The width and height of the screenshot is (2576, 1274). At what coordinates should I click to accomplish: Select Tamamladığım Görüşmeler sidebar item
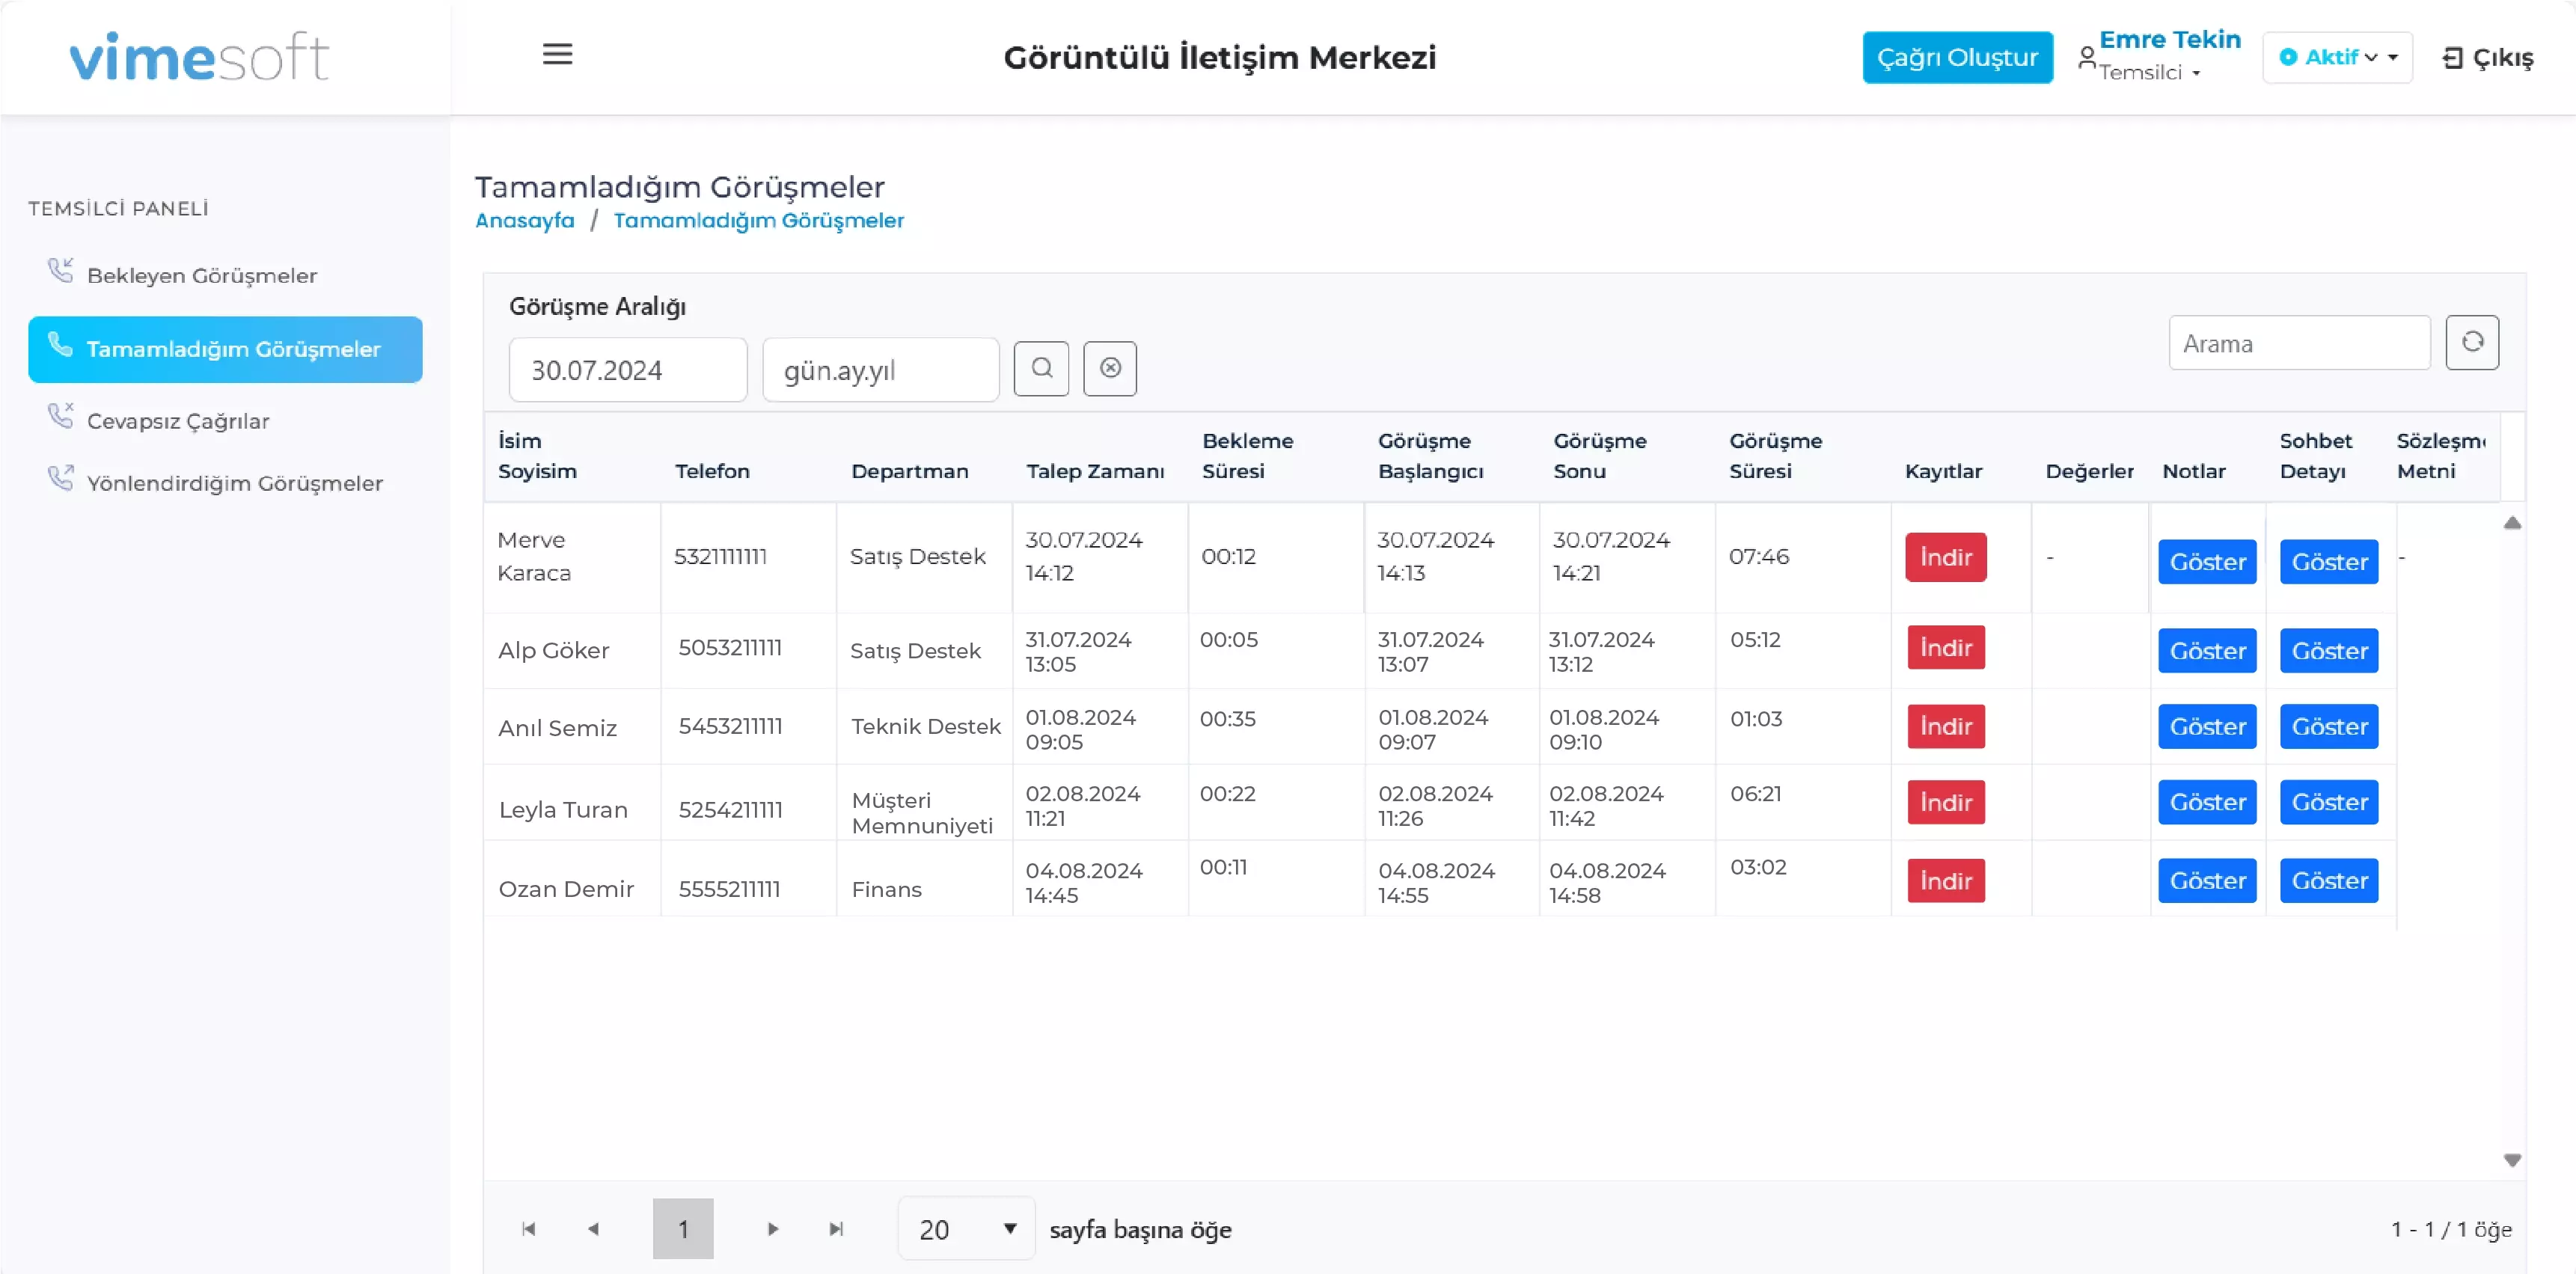pos(225,349)
